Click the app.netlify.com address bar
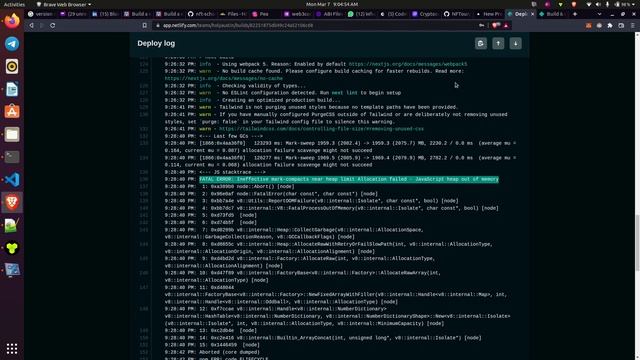The image size is (640, 360). click(x=314, y=25)
